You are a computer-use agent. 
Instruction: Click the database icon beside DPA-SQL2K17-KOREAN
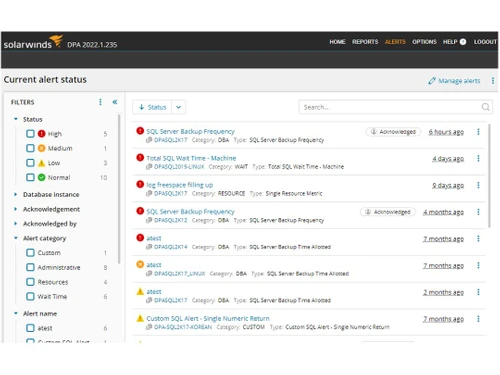tap(149, 327)
